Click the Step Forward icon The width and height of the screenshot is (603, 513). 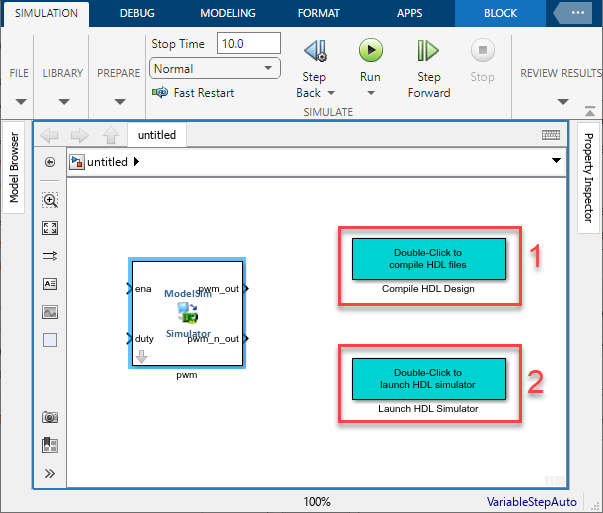click(x=428, y=50)
